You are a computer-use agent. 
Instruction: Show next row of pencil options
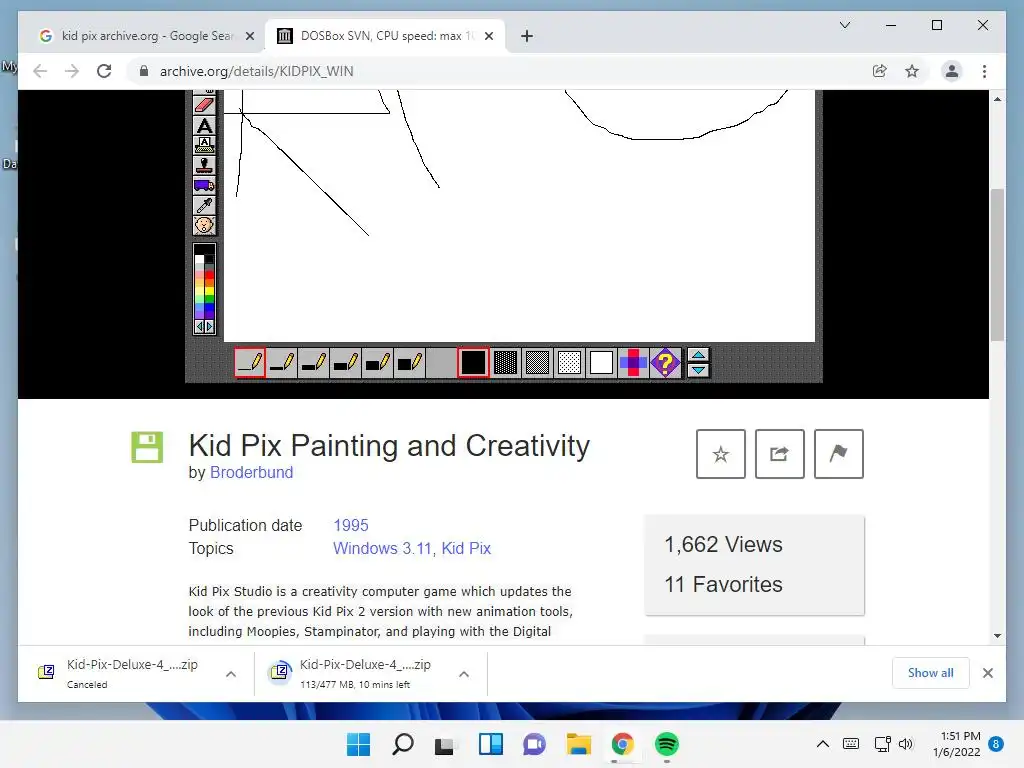[x=698, y=370]
